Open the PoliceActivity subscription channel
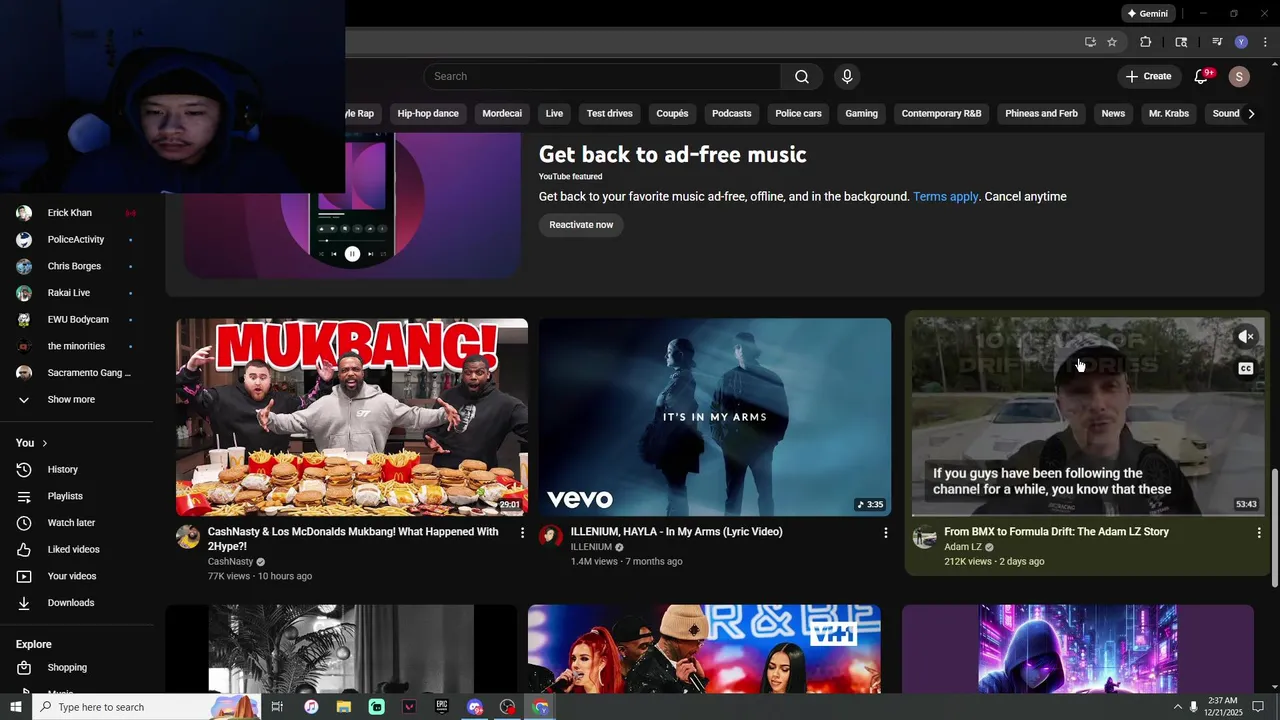 click(77, 240)
